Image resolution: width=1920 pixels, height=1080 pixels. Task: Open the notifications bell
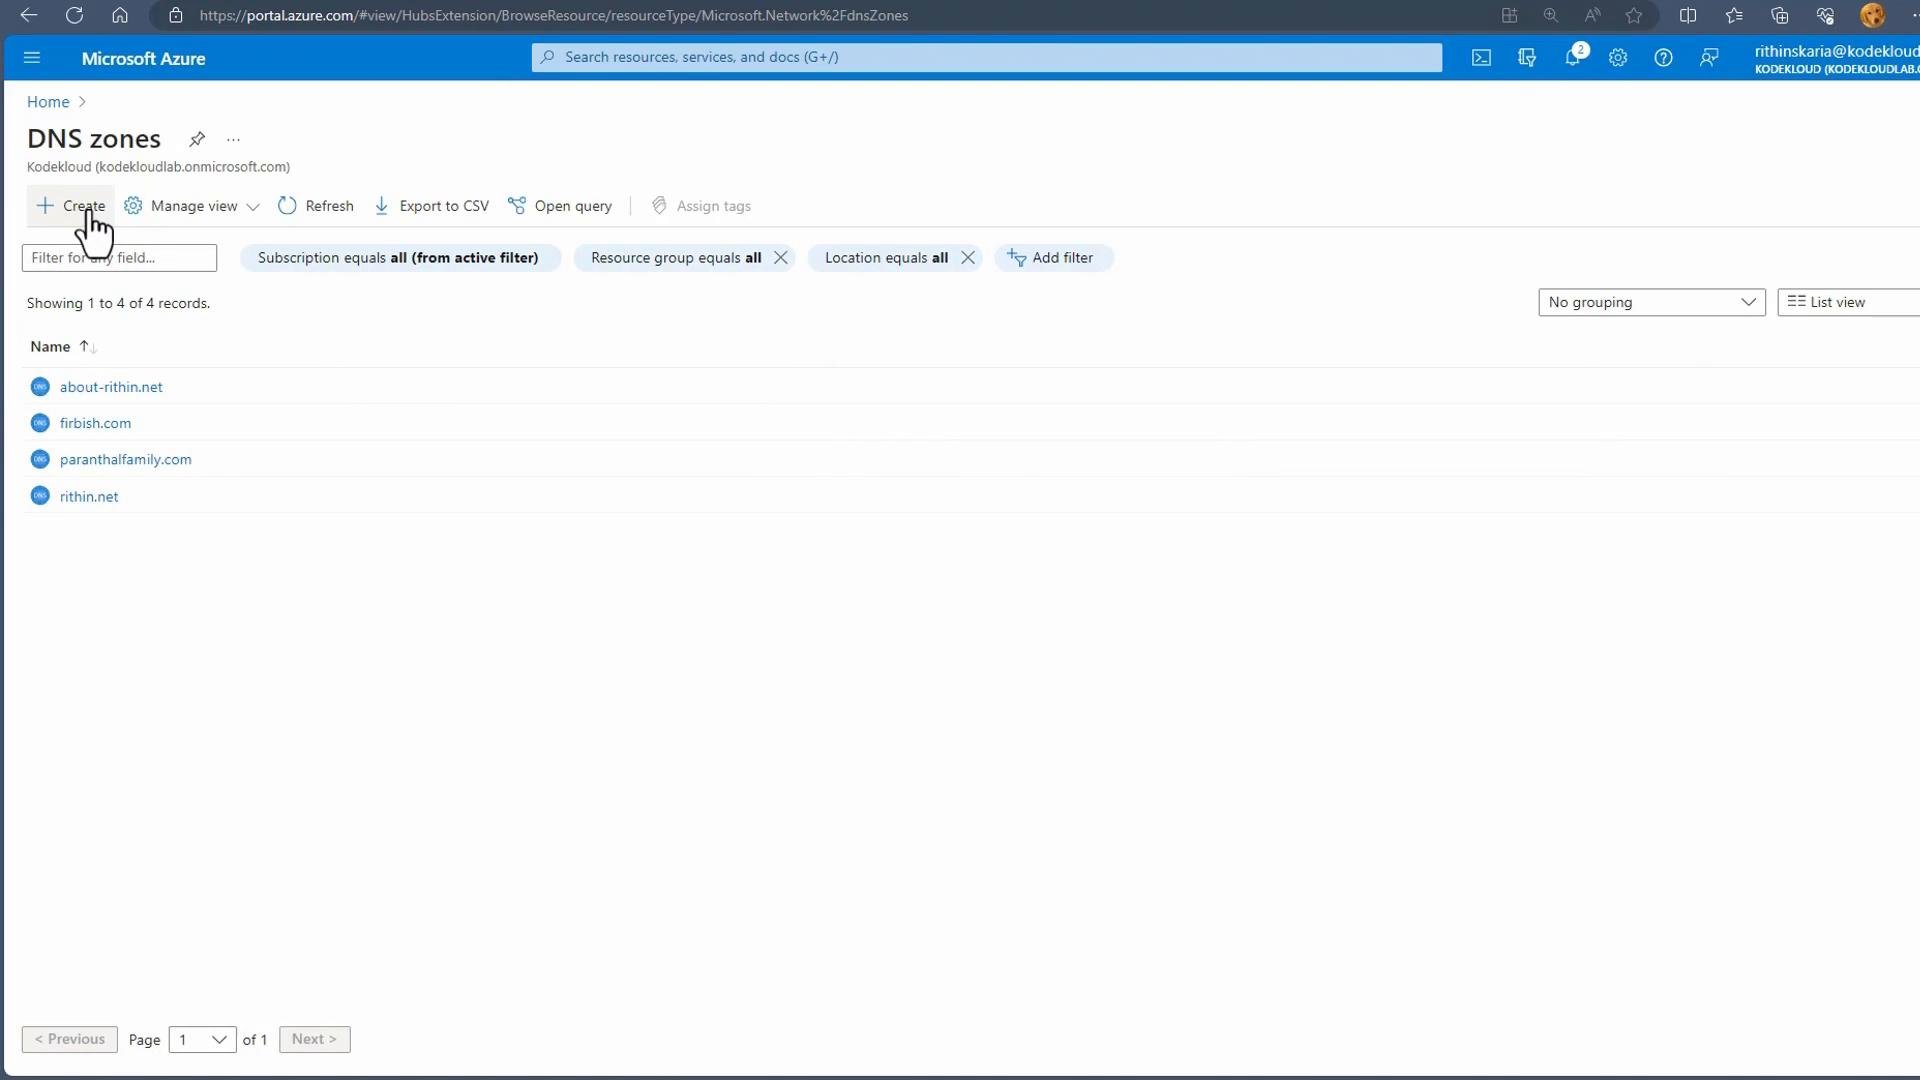[x=1573, y=57]
